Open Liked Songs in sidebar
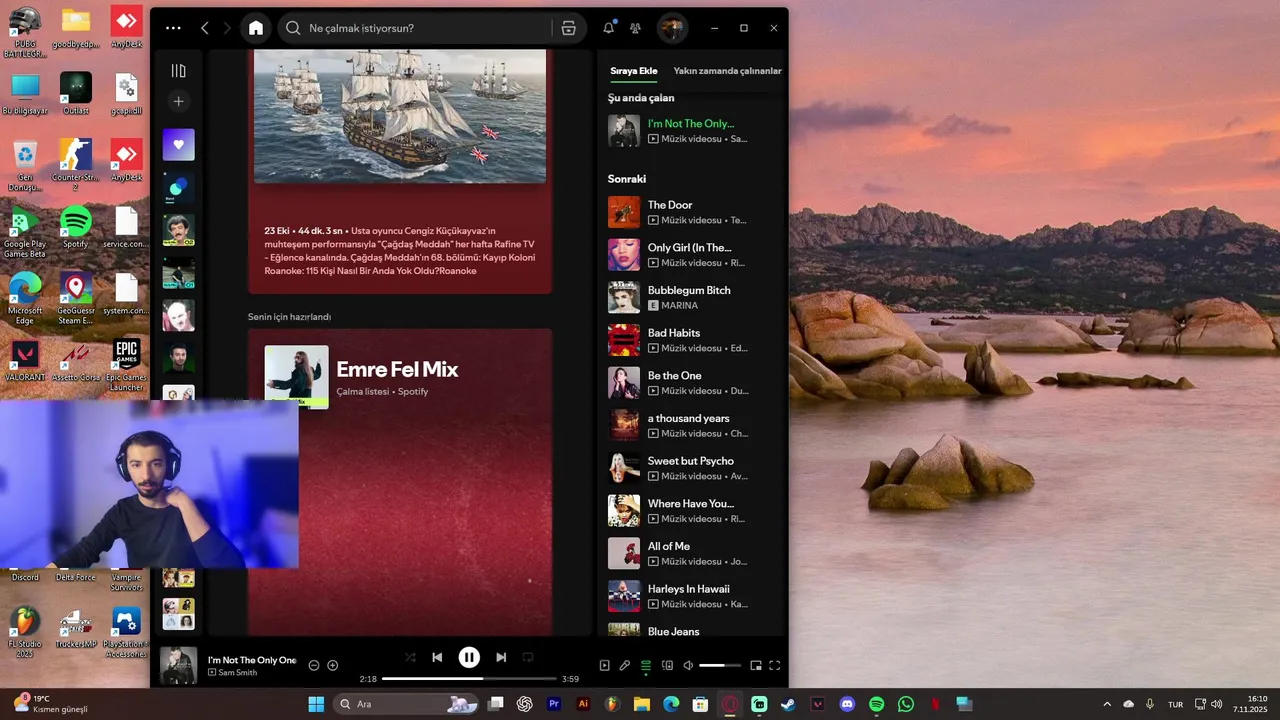Image resolution: width=1280 pixels, height=720 pixels. click(178, 144)
